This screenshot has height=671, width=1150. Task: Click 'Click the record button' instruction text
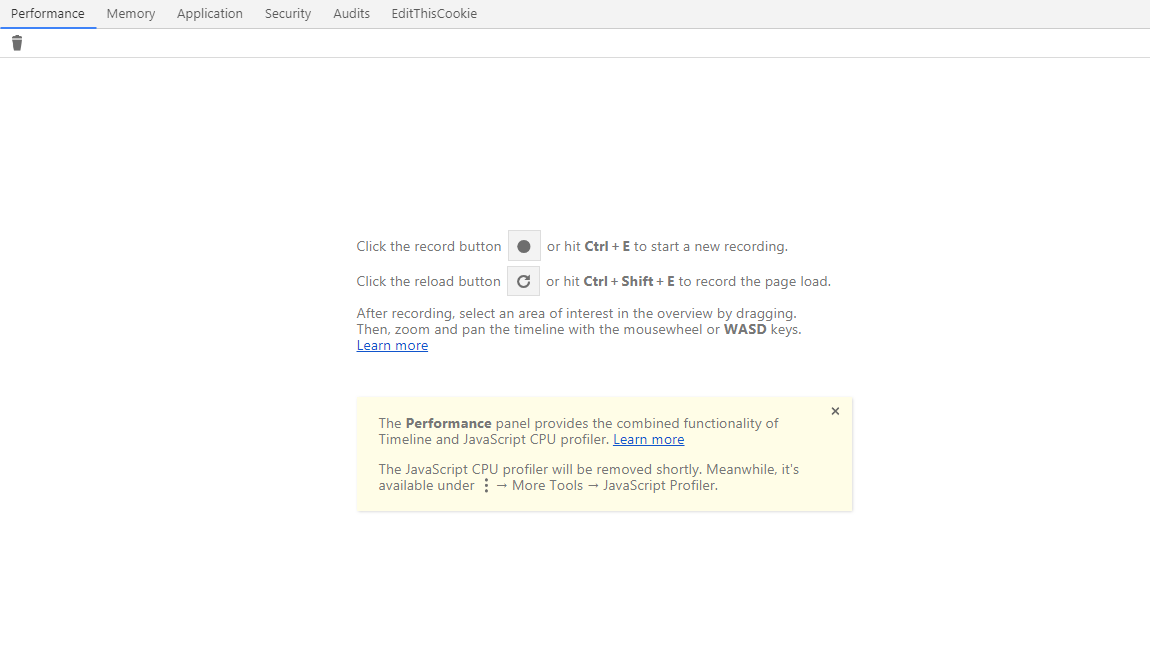(429, 247)
